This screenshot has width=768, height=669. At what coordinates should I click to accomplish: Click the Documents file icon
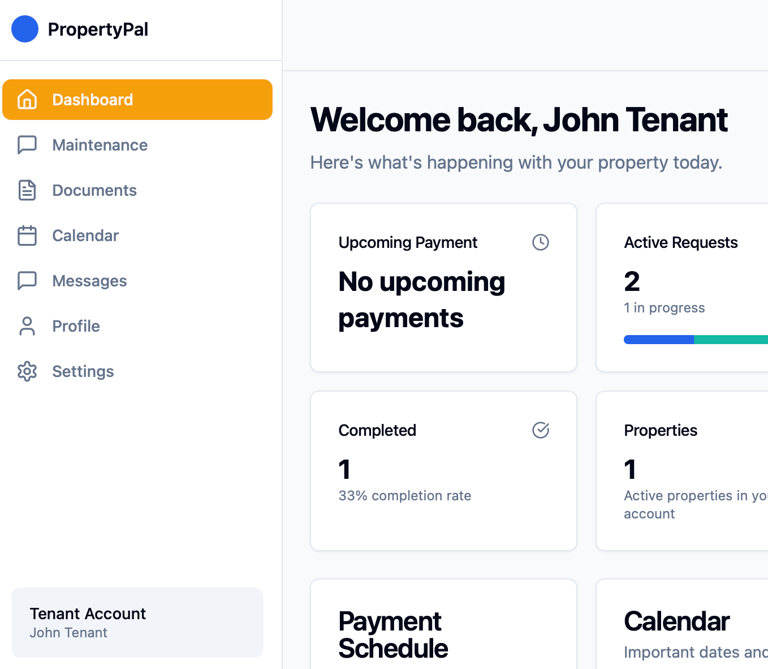[x=27, y=190]
